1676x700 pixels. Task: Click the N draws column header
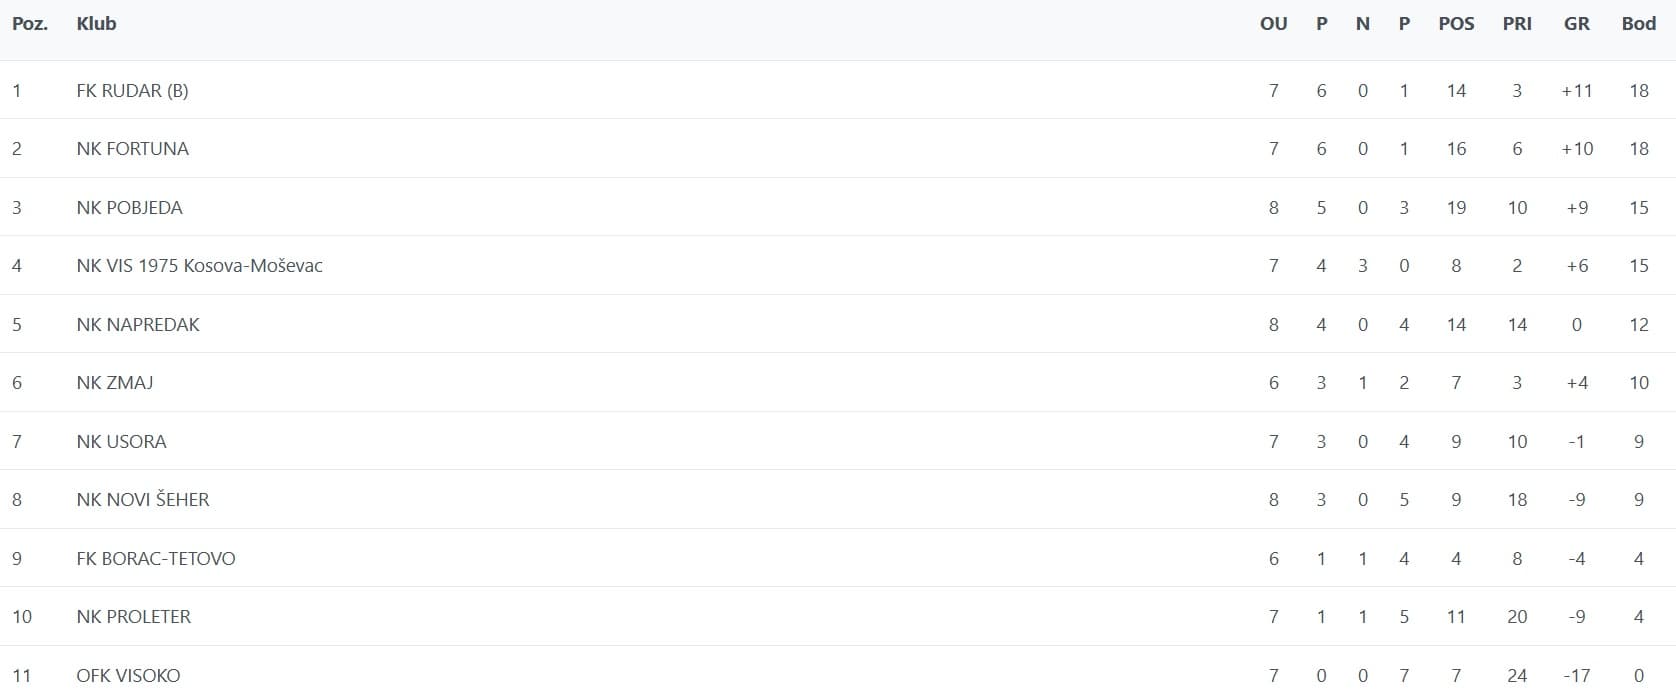[1362, 24]
